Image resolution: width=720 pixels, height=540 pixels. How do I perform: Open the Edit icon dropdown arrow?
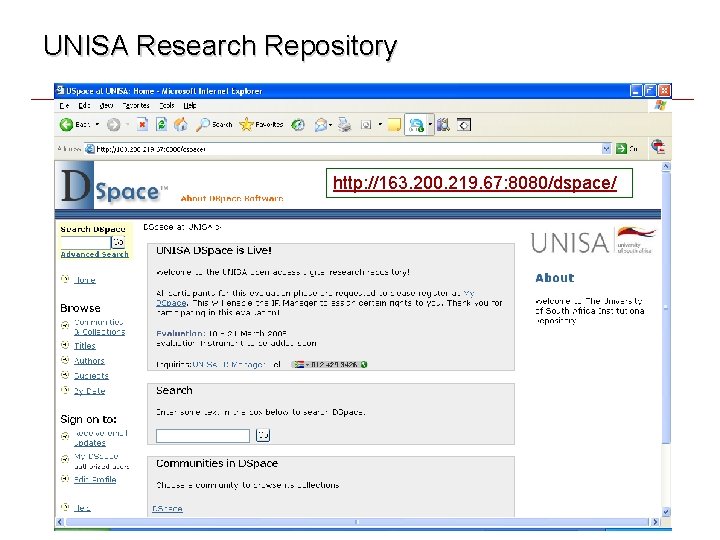point(380,124)
